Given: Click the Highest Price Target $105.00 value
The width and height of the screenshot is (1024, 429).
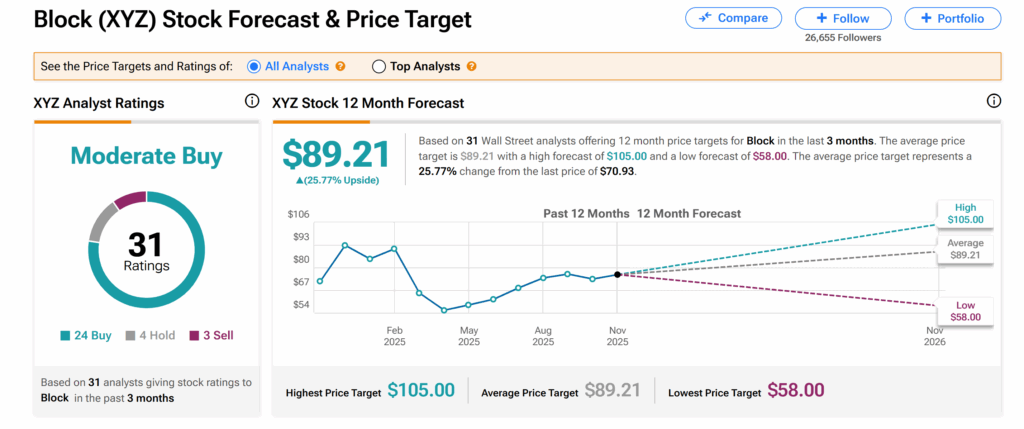Looking at the screenshot, I should (421, 391).
